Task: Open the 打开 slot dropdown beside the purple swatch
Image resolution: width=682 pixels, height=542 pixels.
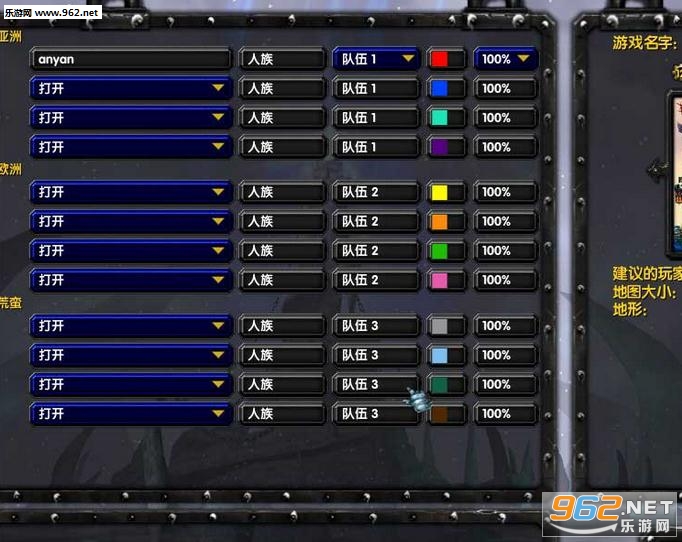Action: (130, 147)
